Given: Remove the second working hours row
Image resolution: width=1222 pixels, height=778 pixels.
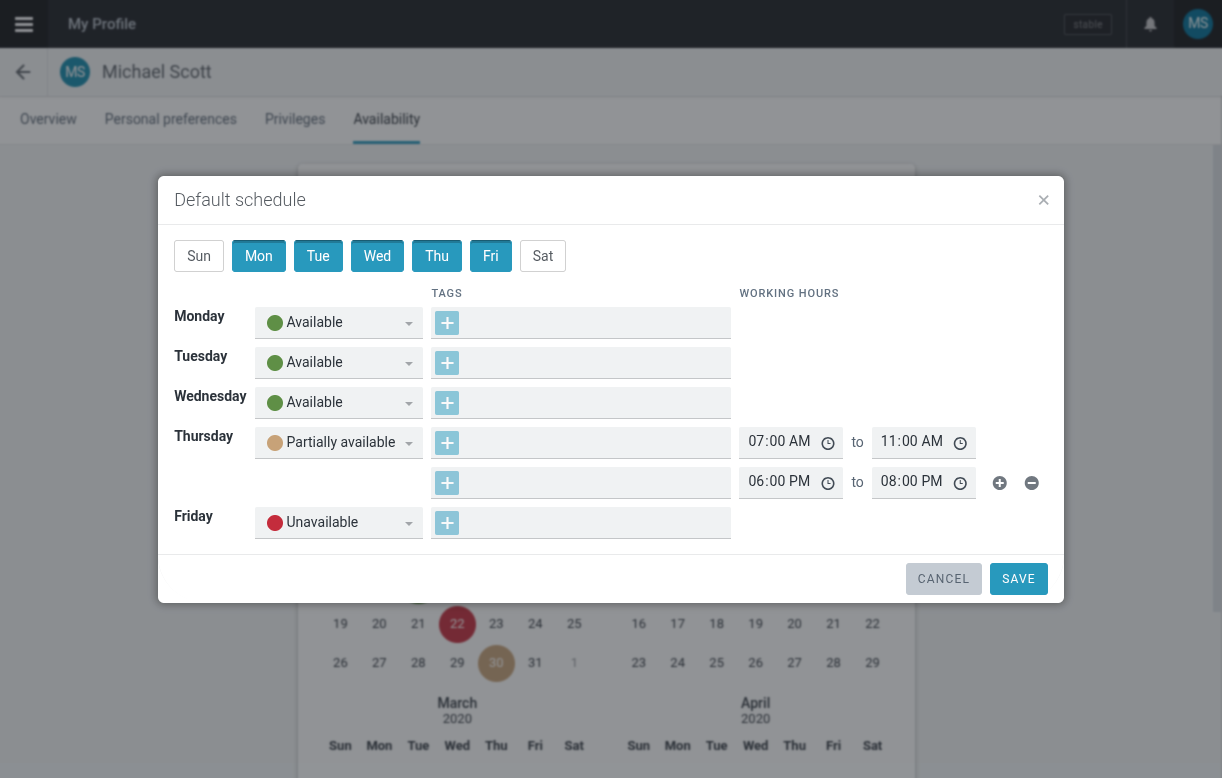Looking at the screenshot, I should pos(1032,483).
